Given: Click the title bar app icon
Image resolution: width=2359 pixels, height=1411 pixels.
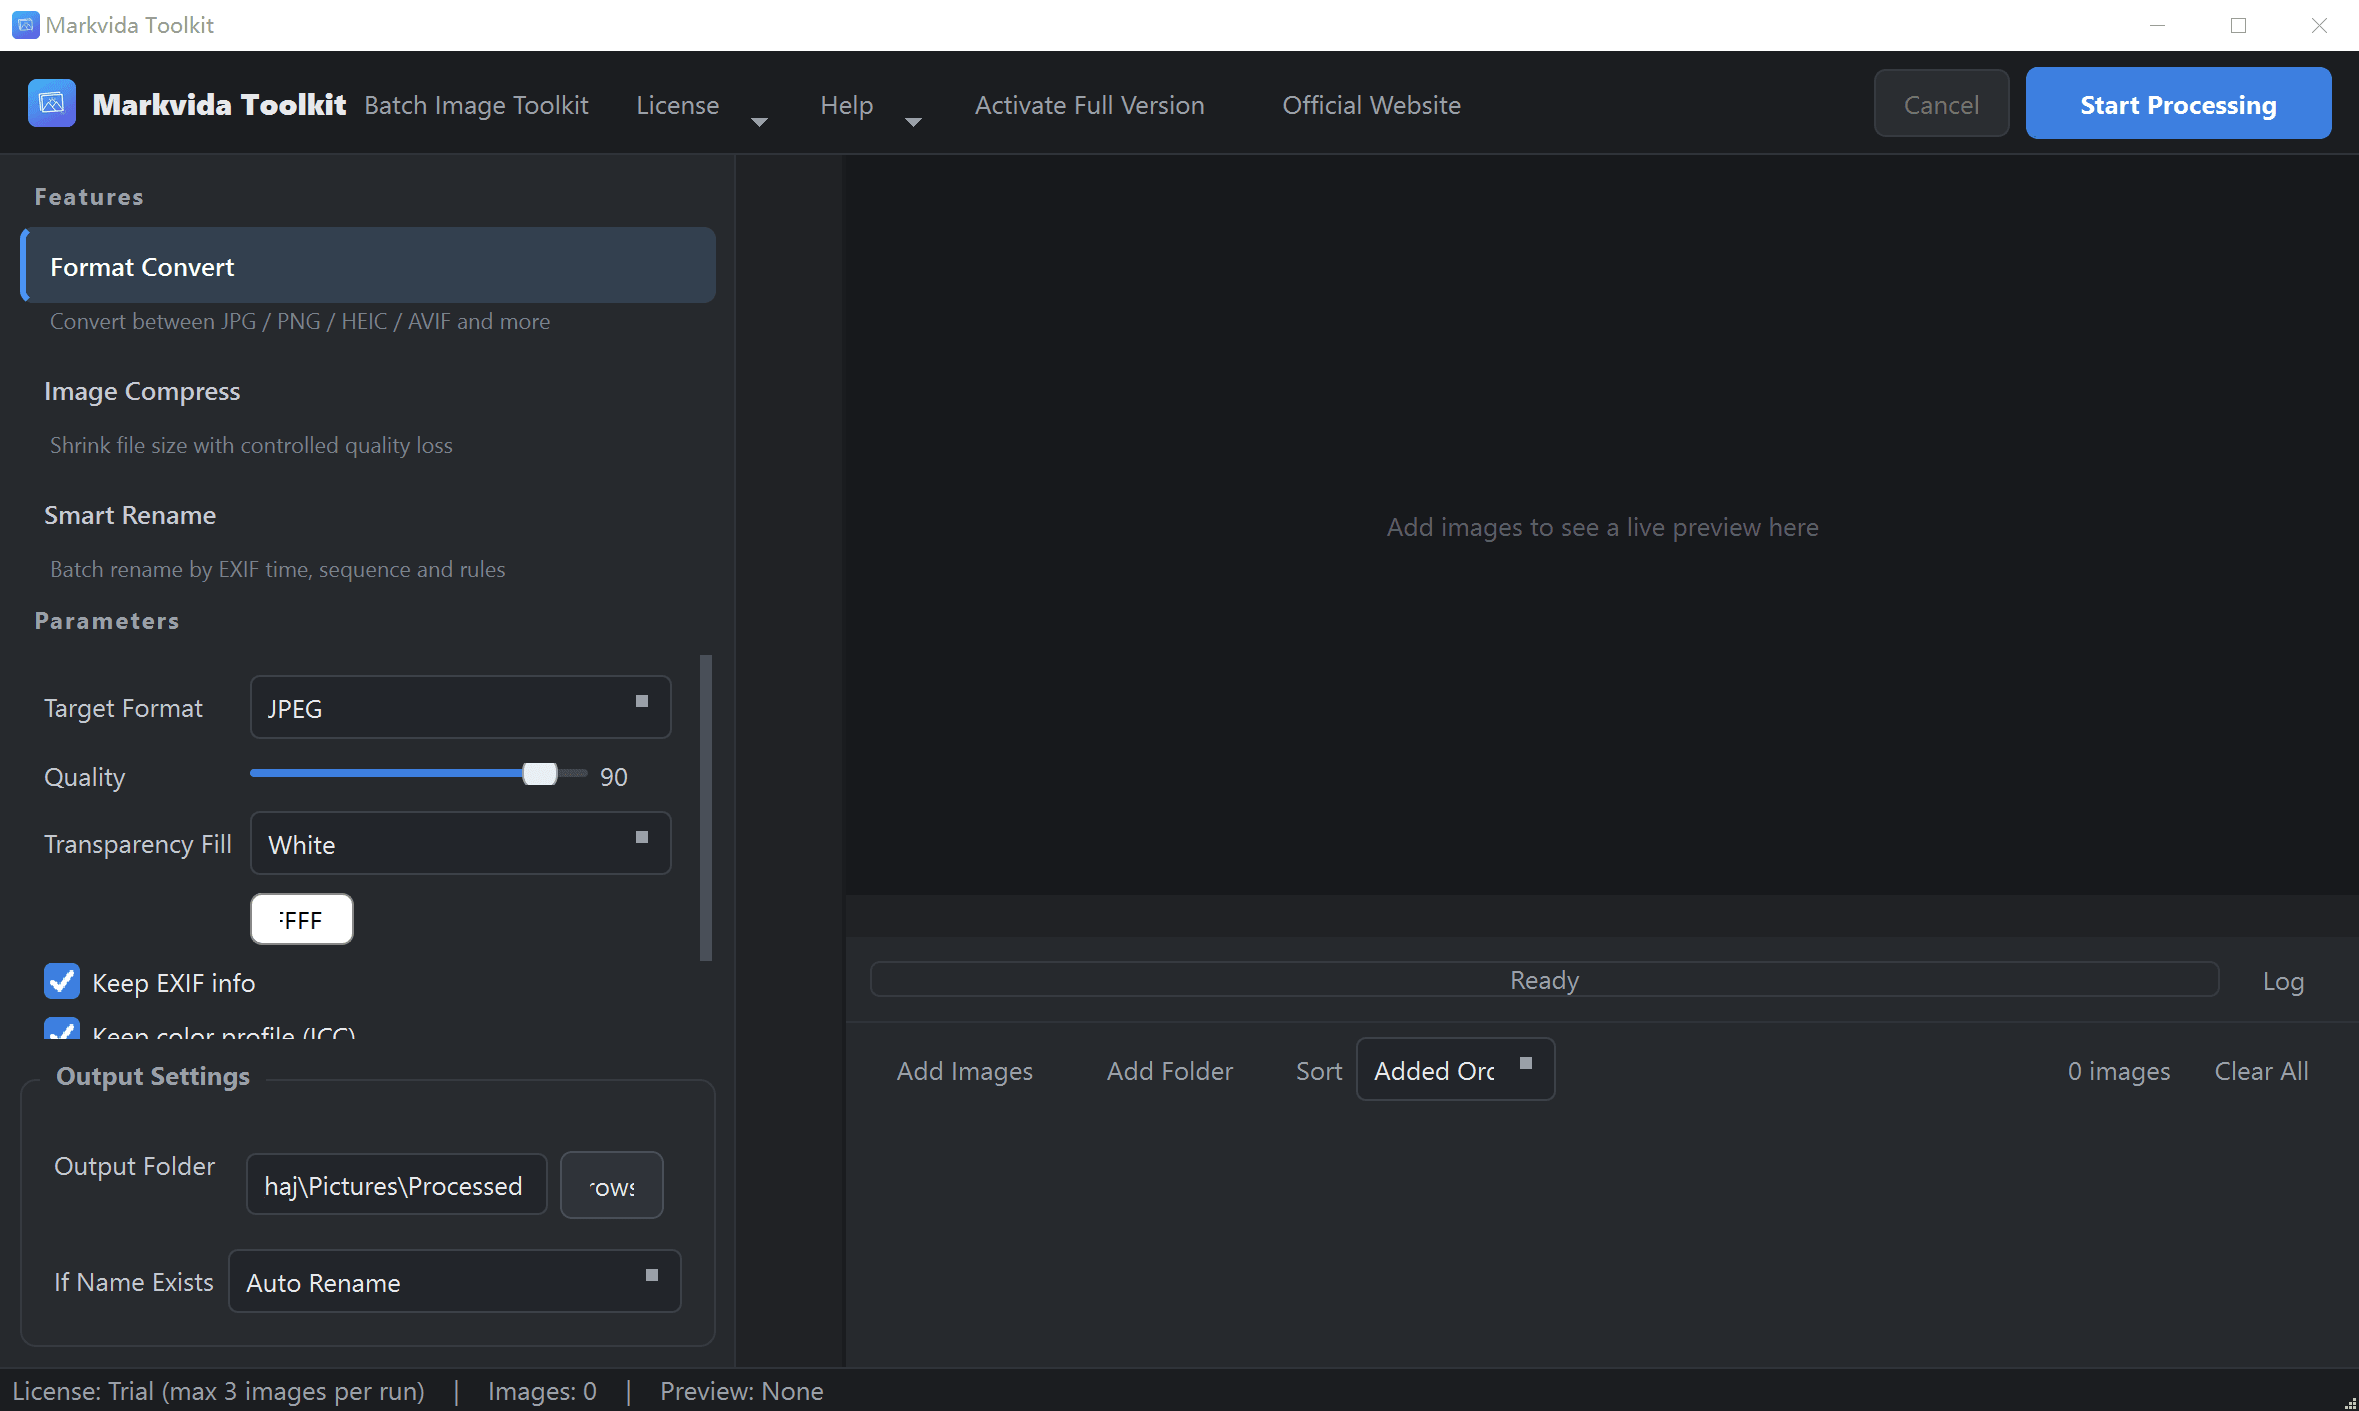Looking at the screenshot, I should pyautogui.click(x=26, y=25).
